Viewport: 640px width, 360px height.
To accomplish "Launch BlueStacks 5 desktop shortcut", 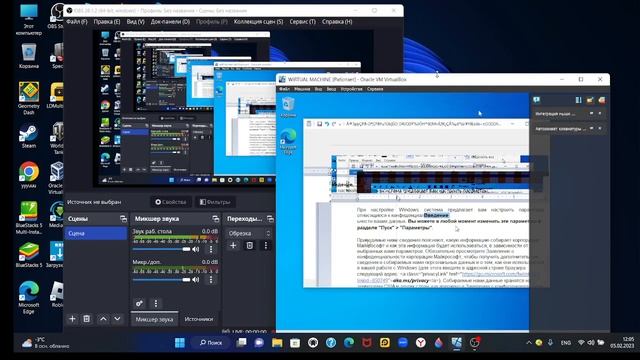I will tap(29, 255).
